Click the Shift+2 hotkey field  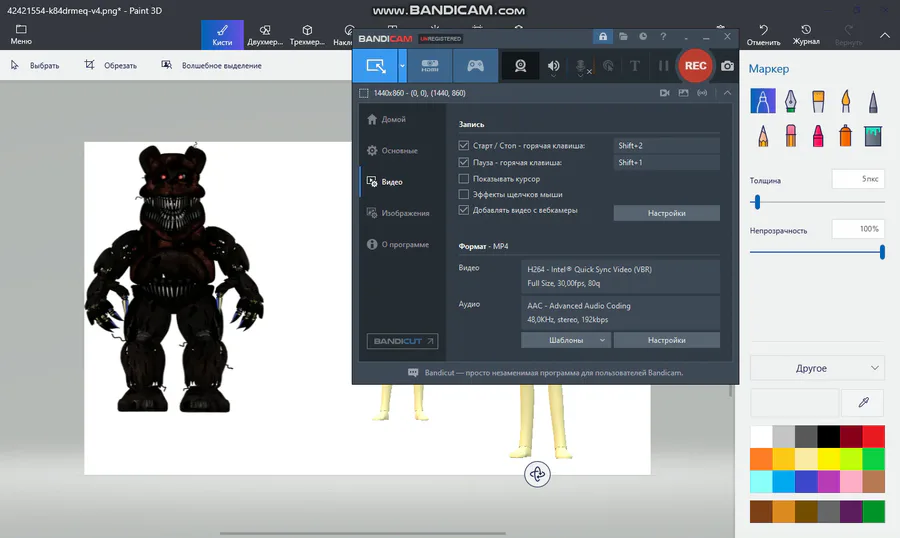(x=666, y=146)
